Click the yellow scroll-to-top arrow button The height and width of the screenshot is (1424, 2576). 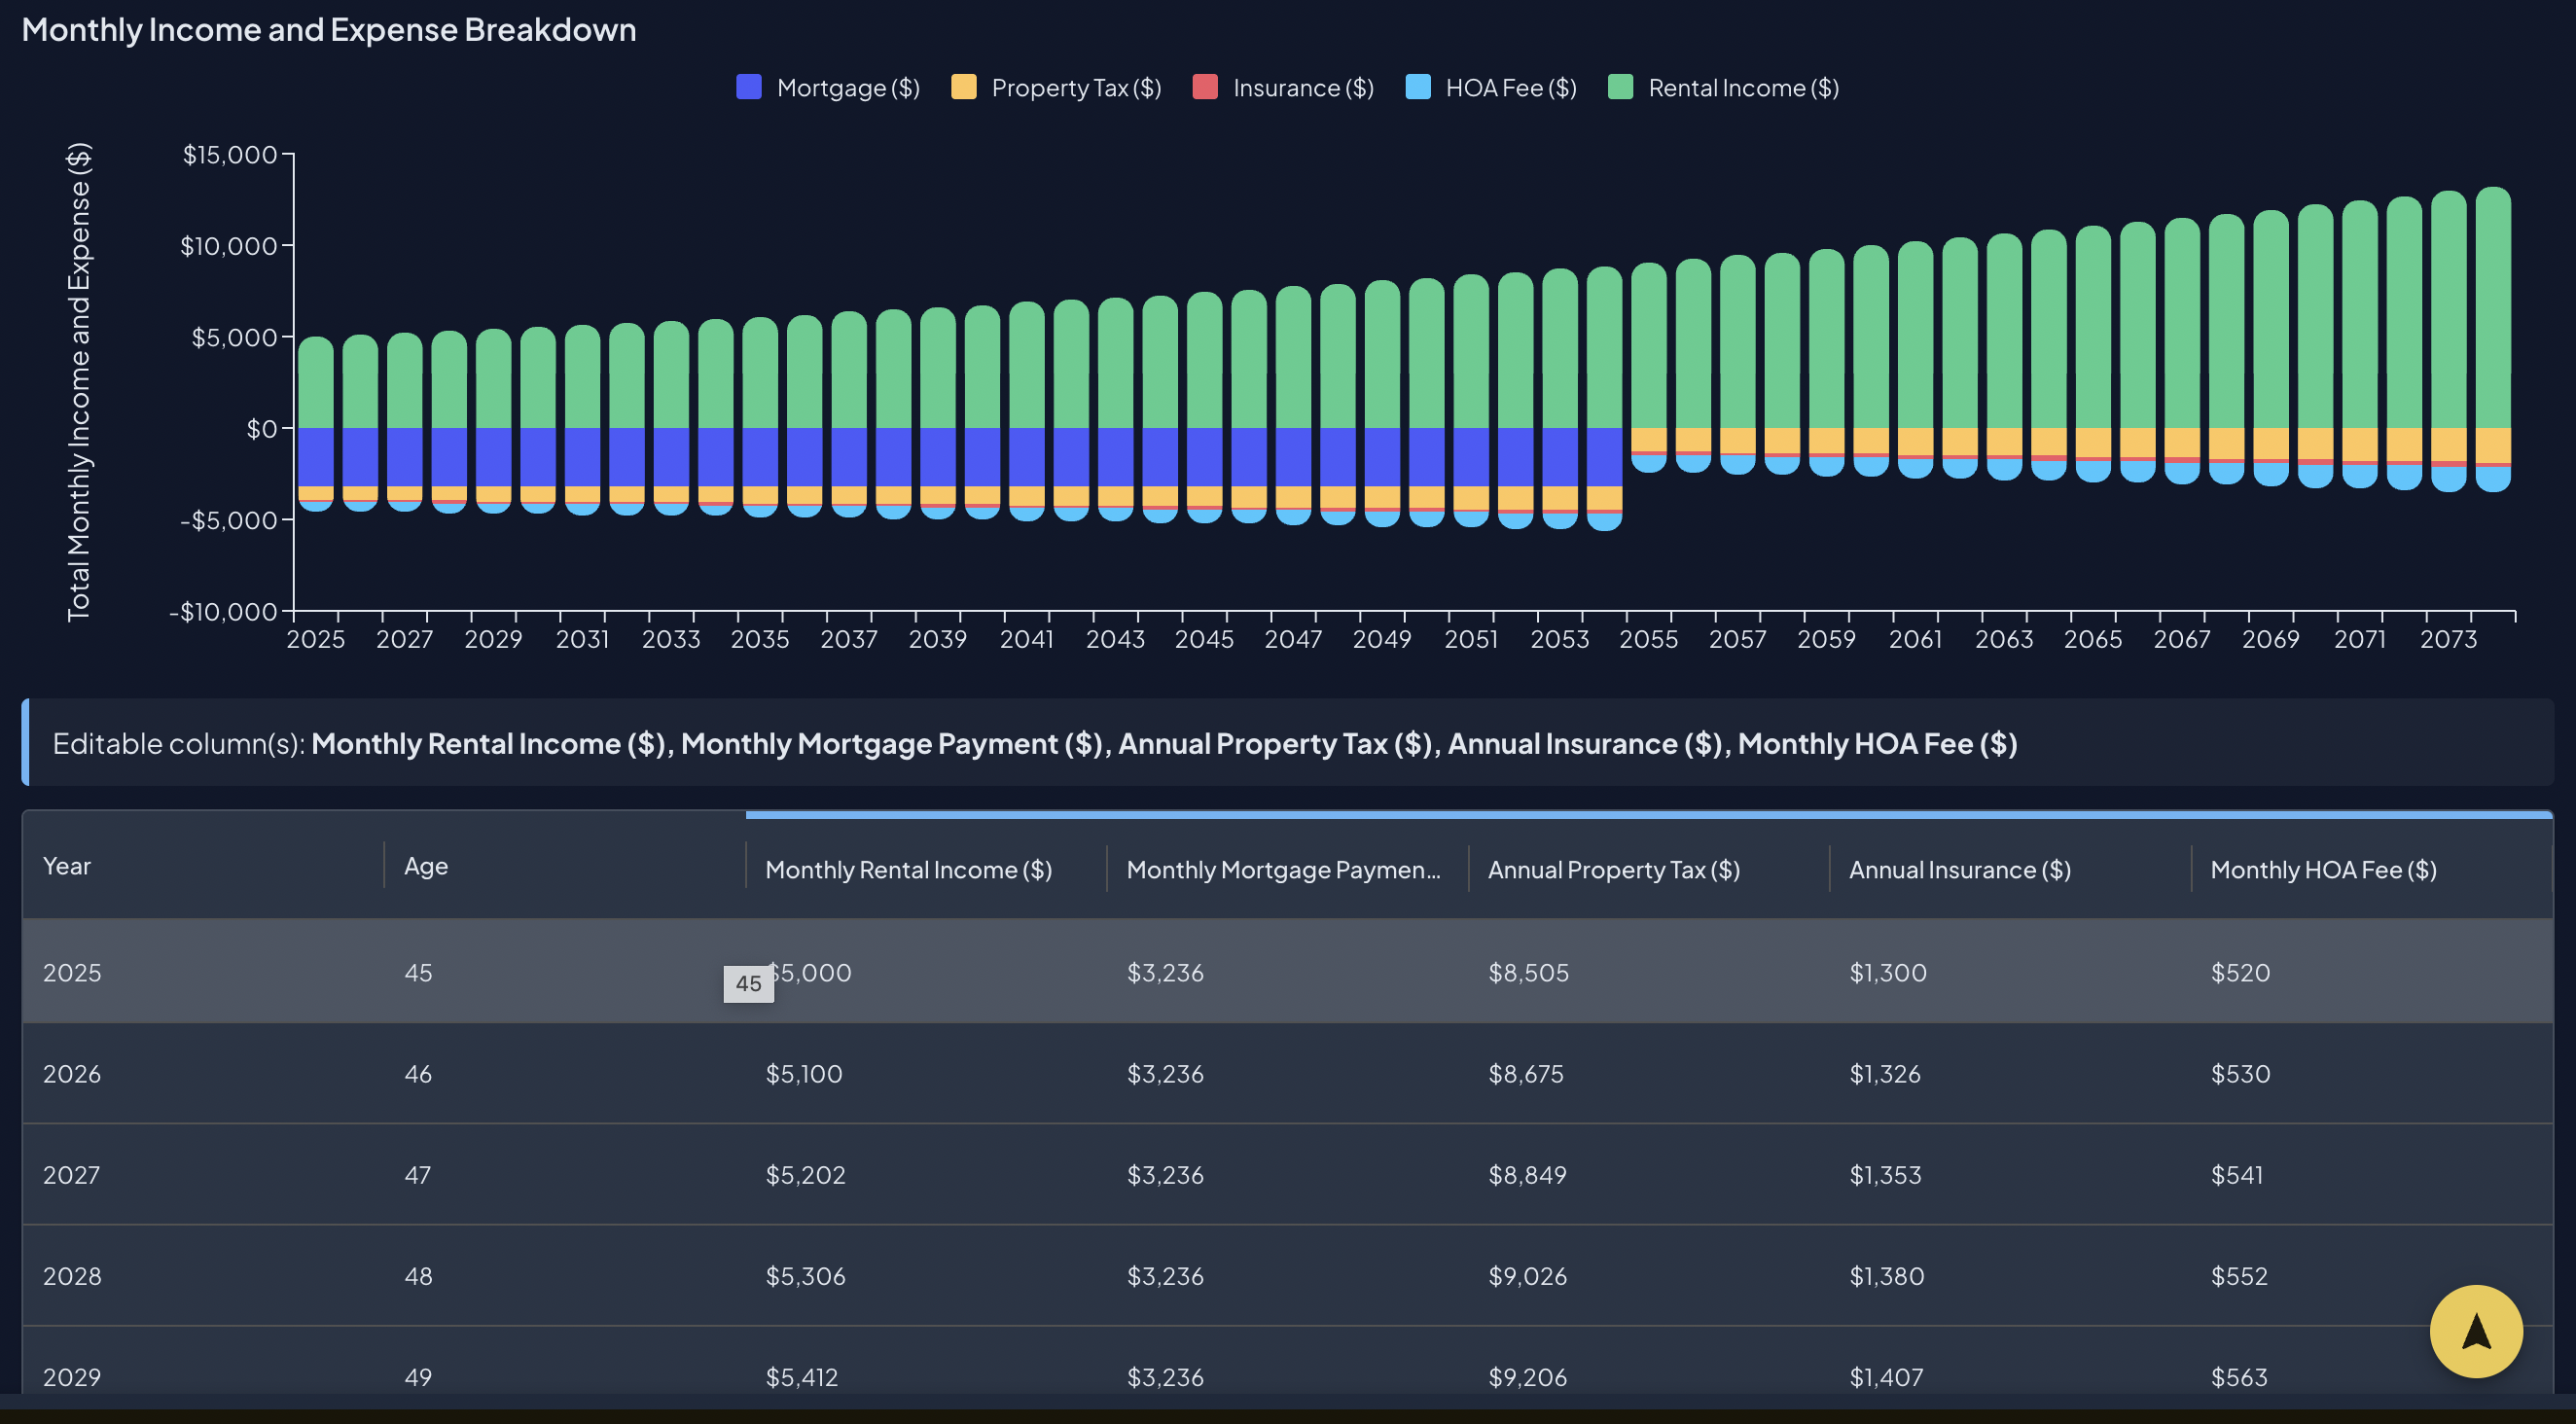coord(2475,1331)
